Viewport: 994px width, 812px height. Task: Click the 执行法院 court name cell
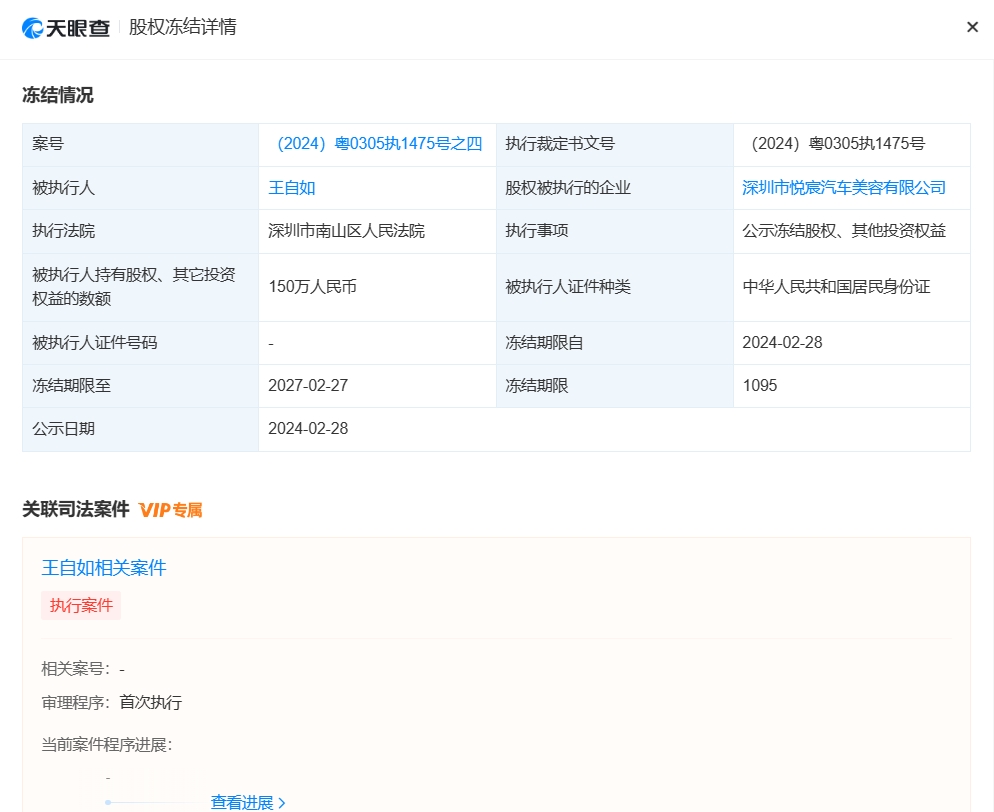pos(345,231)
